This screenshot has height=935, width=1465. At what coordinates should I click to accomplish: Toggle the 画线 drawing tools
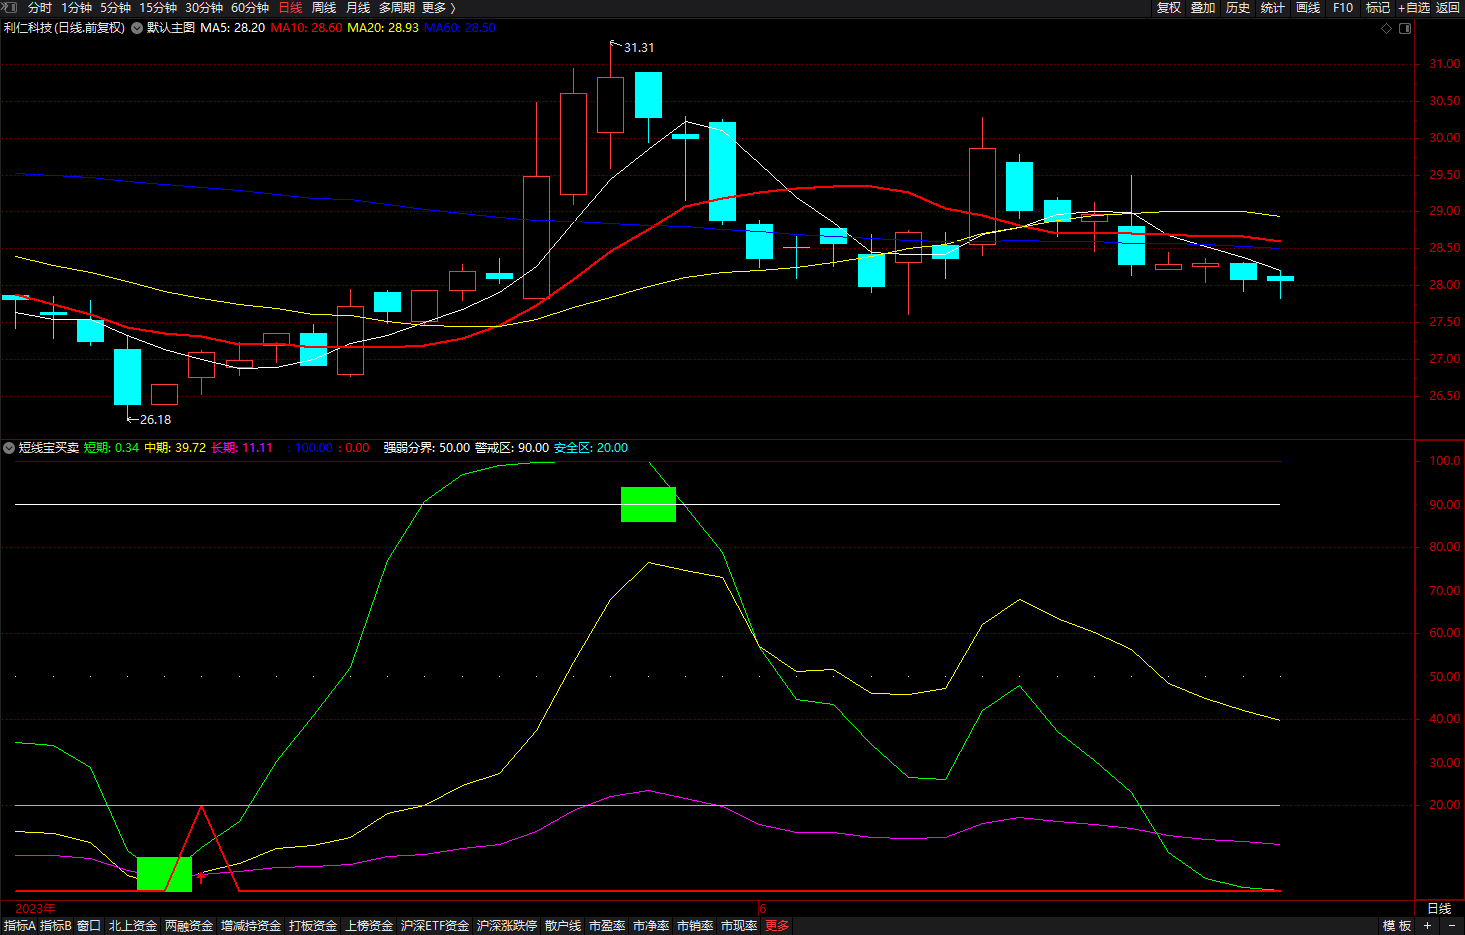pyautogui.click(x=1308, y=8)
